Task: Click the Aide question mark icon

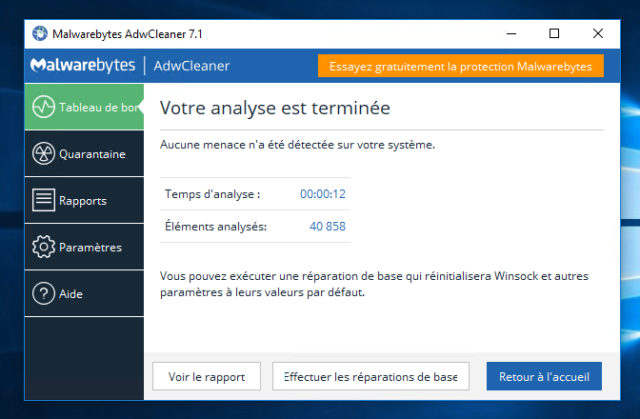Action: coord(43,294)
